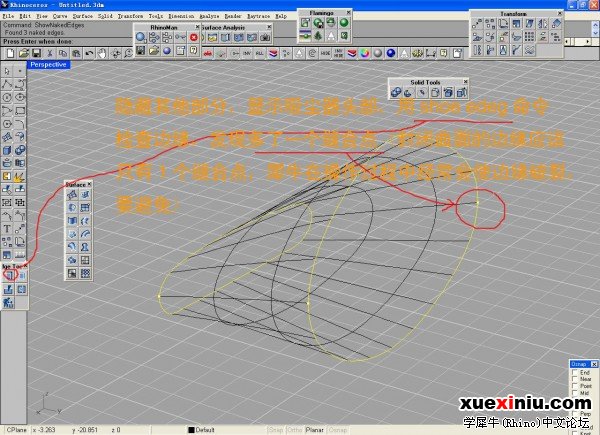600x435 pixels.
Task: Click the Boolean union icon in Solid Tools
Action: (x=396, y=92)
